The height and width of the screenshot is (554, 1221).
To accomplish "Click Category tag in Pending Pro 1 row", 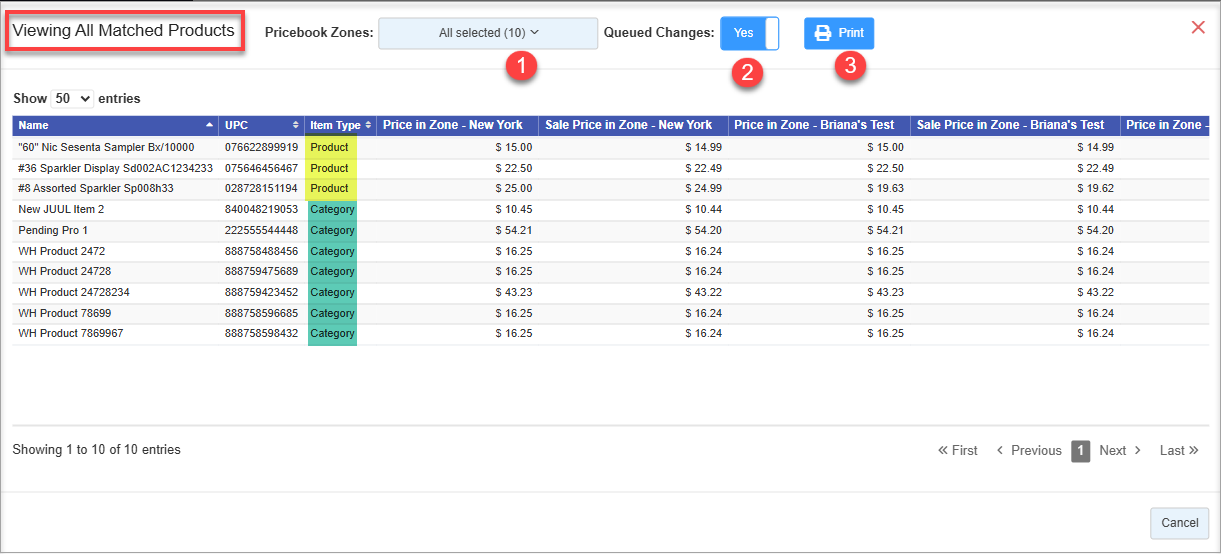I will (332, 230).
